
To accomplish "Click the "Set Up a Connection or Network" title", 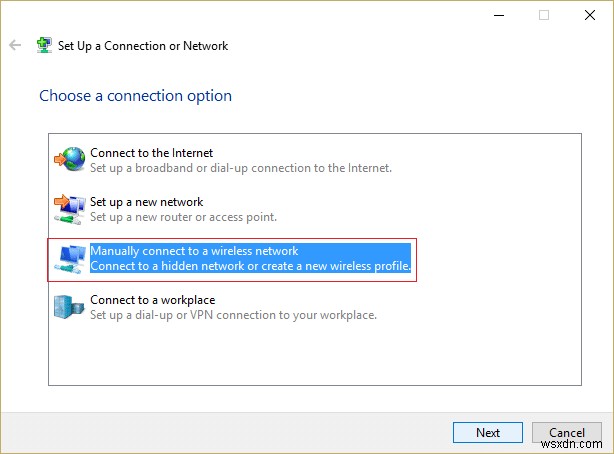I will pyautogui.click(x=143, y=46).
